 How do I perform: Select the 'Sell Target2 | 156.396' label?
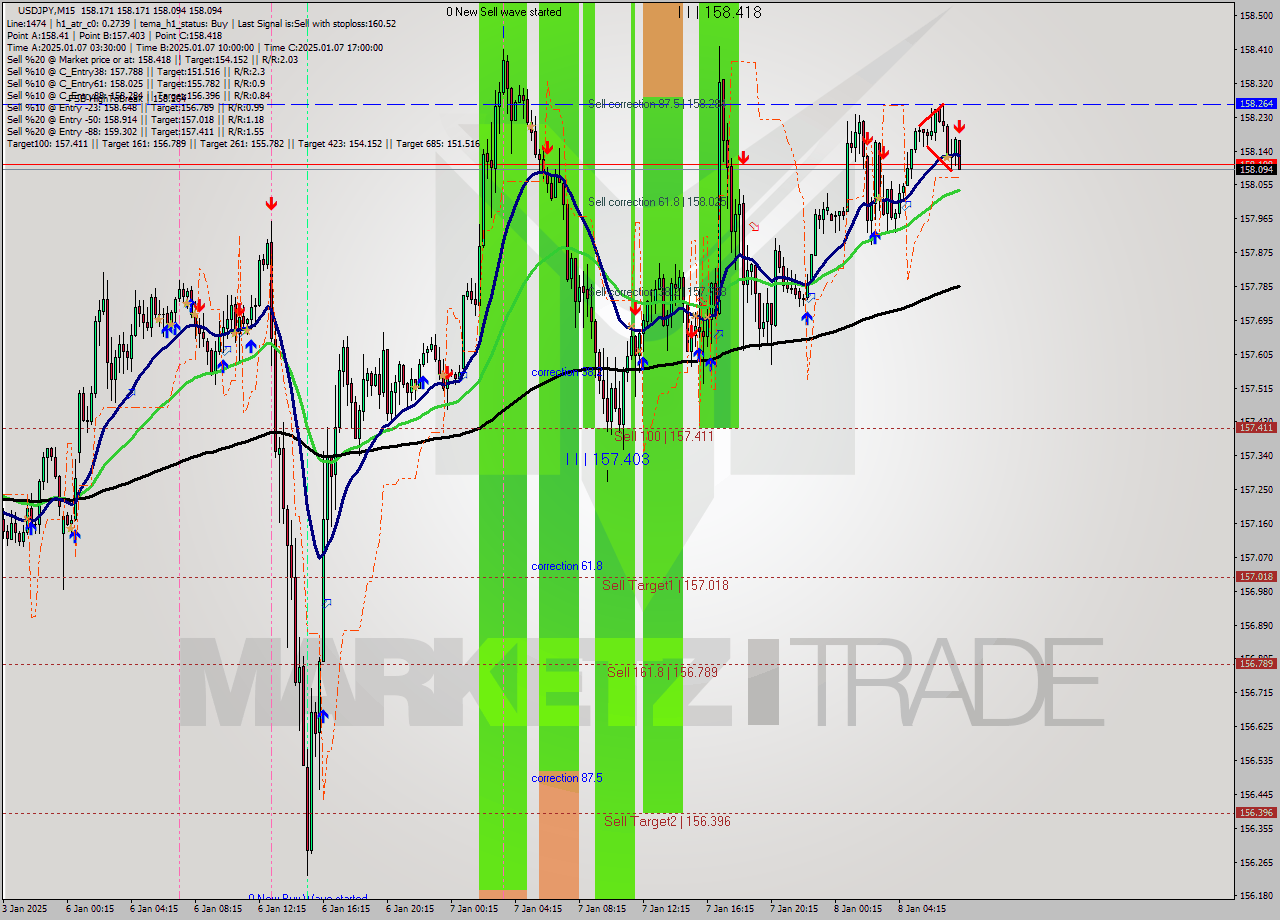coord(667,821)
